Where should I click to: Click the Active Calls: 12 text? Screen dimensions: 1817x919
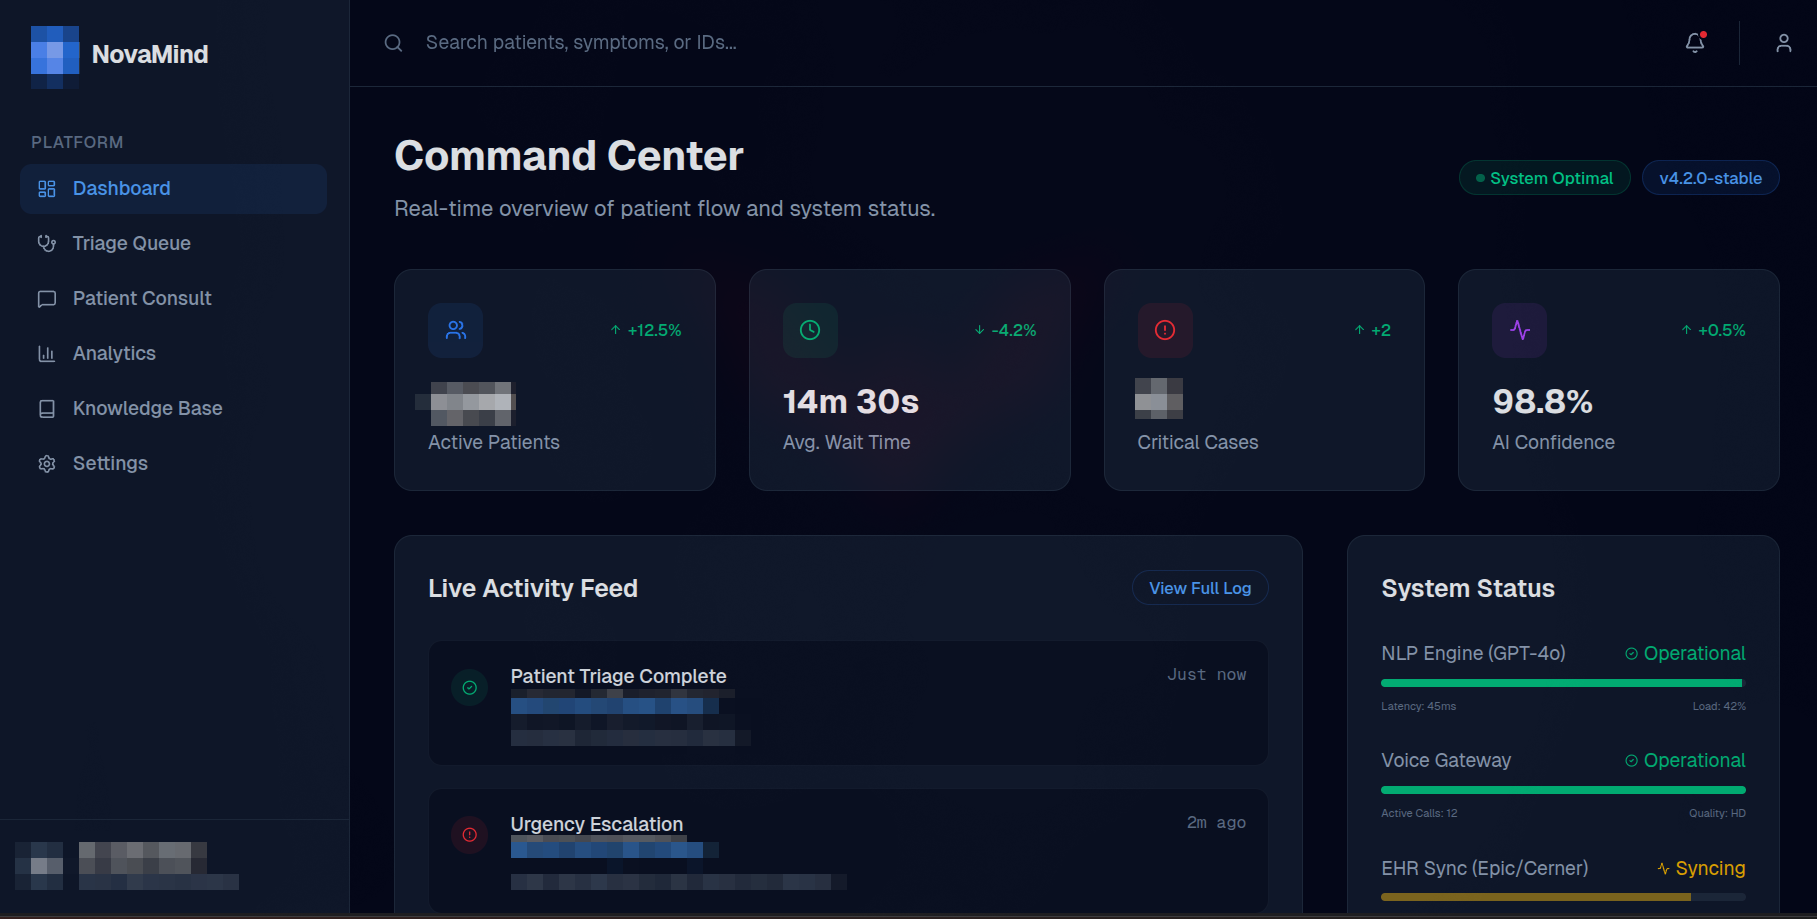1419,813
